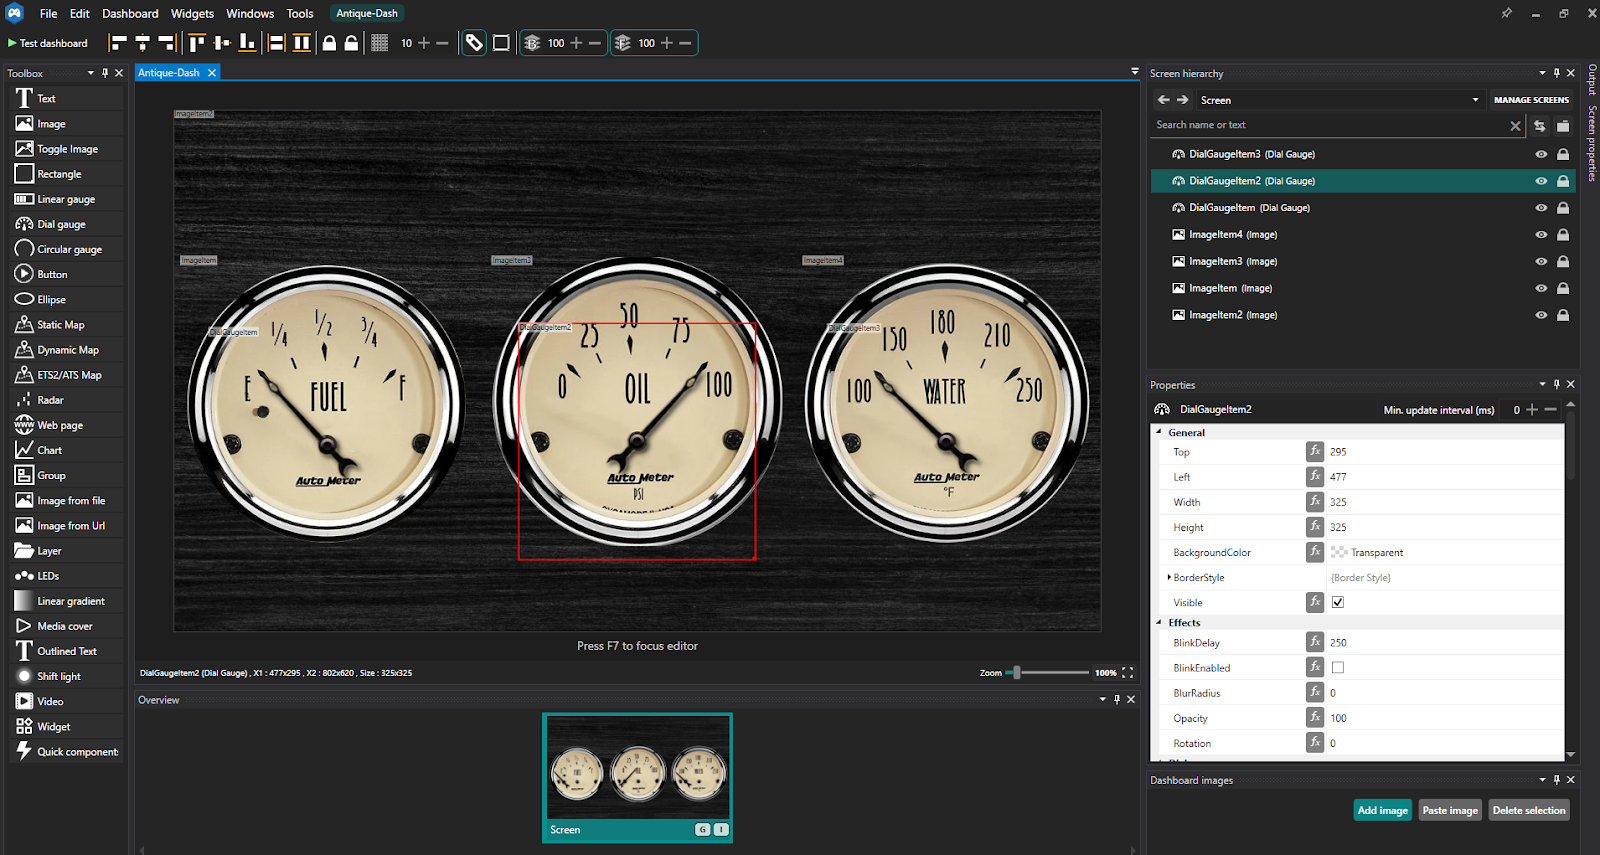
Task: Select the Static Map widget
Action: click(67, 325)
